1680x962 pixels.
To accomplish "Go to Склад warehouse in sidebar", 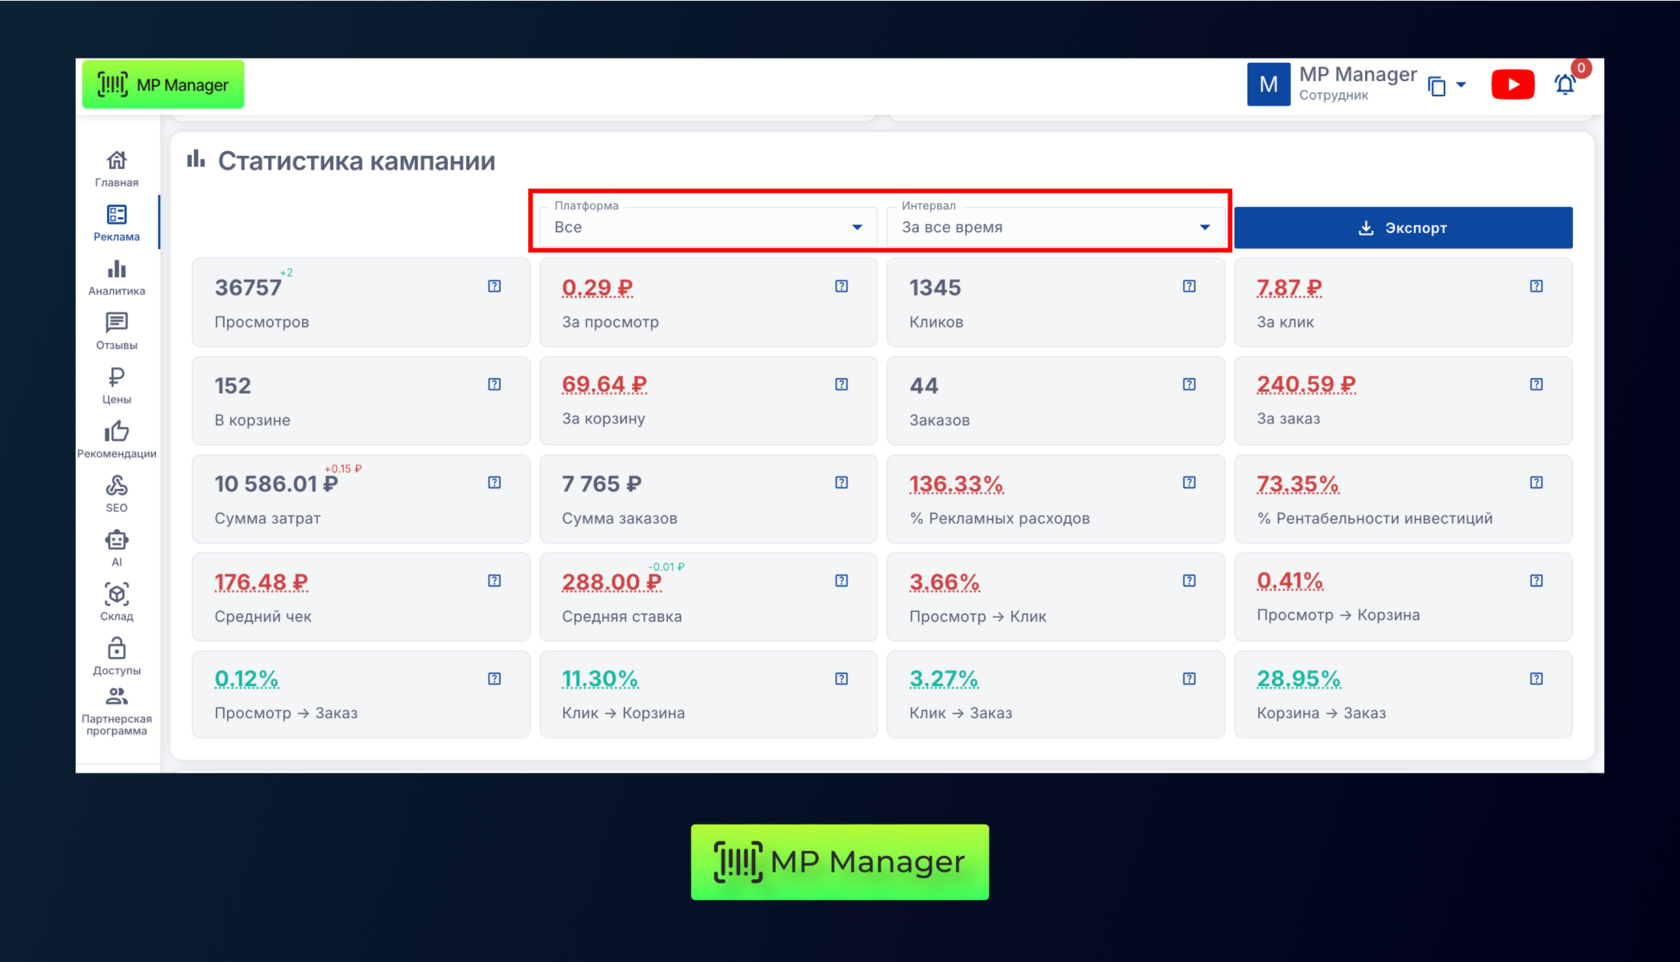I will pos(117,602).
